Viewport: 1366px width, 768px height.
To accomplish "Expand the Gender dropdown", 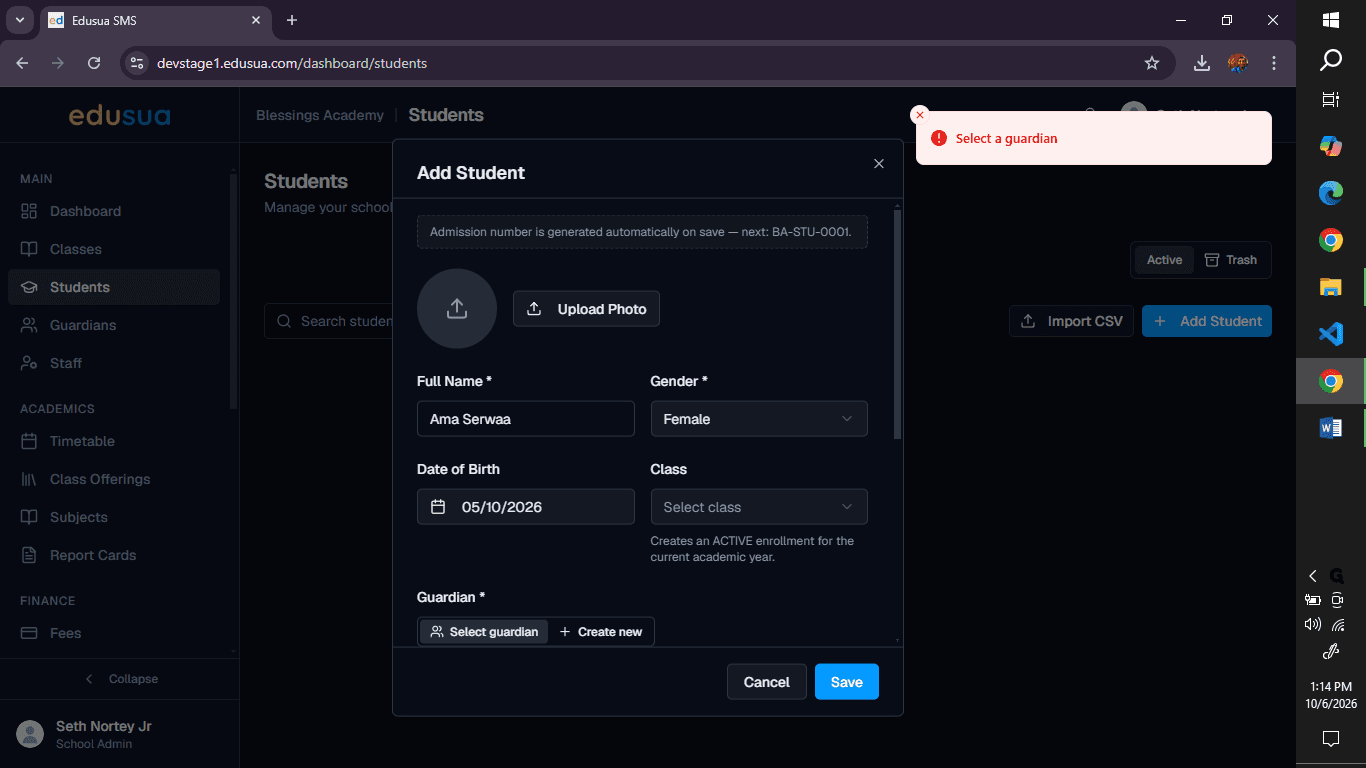I will point(759,419).
